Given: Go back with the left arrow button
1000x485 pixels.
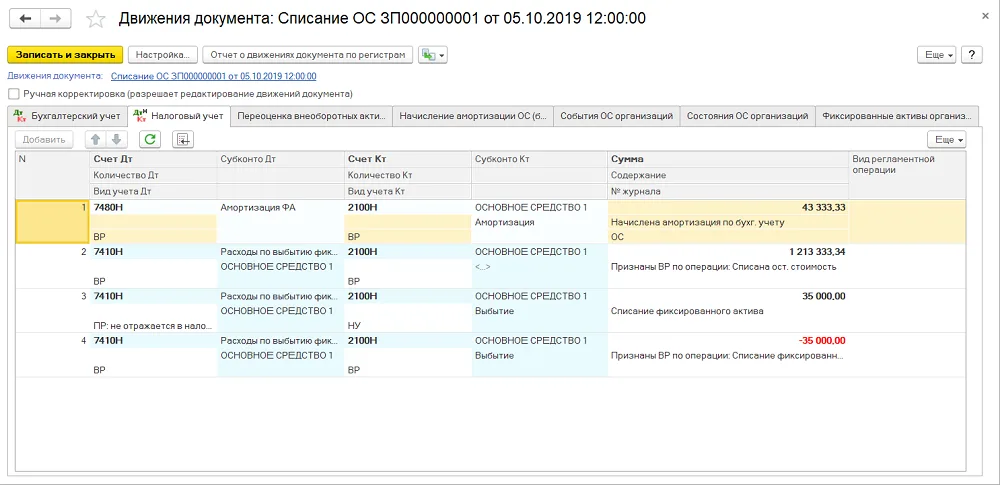Looking at the screenshot, I should (26, 19).
